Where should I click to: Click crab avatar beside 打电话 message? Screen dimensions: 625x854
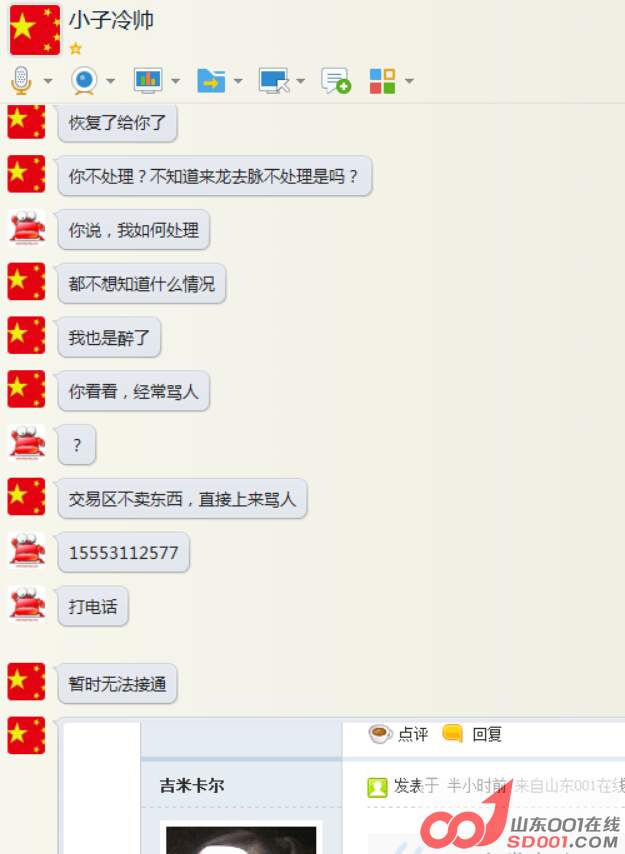(x=27, y=605)
